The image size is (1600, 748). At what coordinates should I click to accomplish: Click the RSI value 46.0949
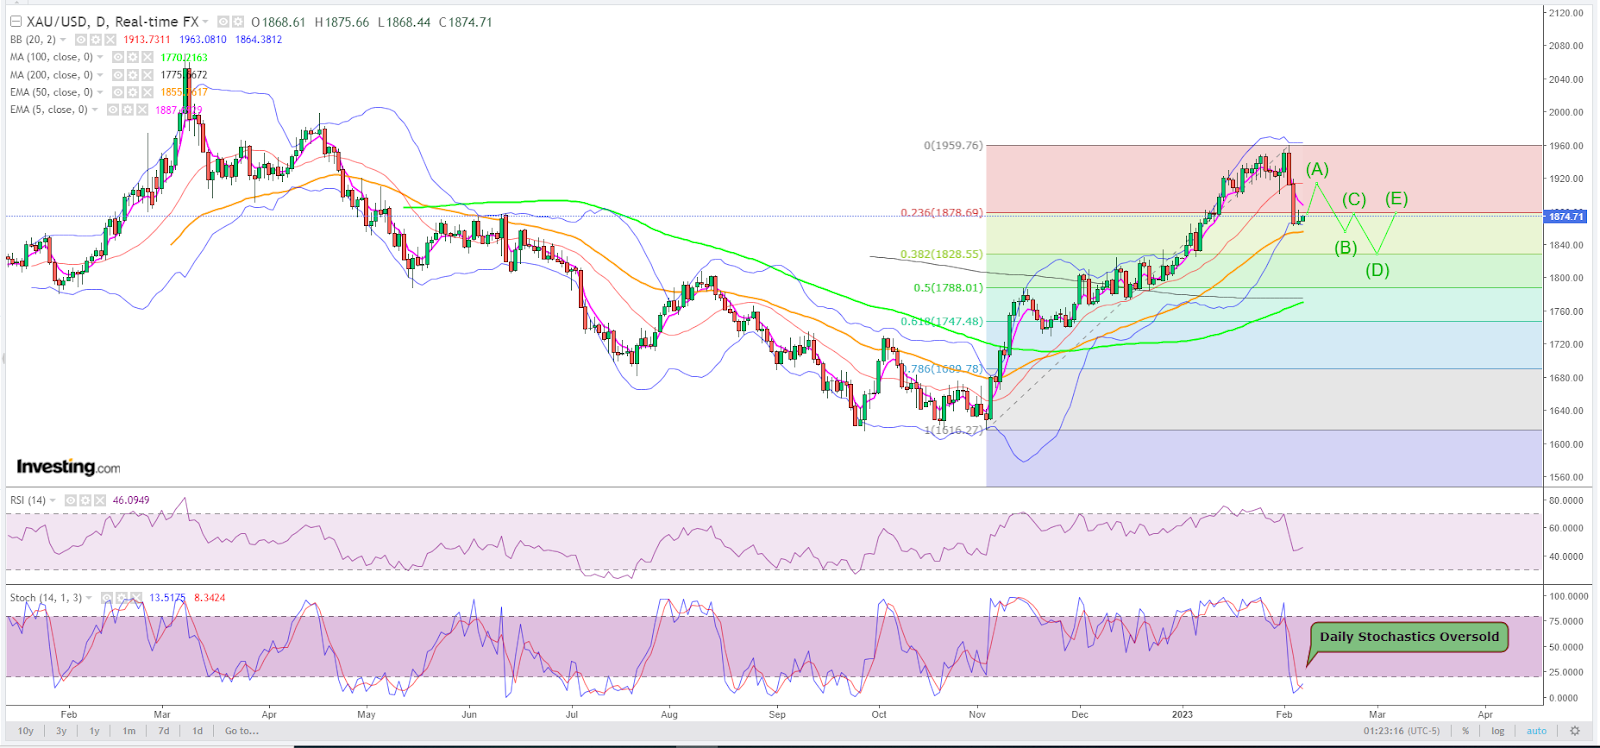coord(131,500)
